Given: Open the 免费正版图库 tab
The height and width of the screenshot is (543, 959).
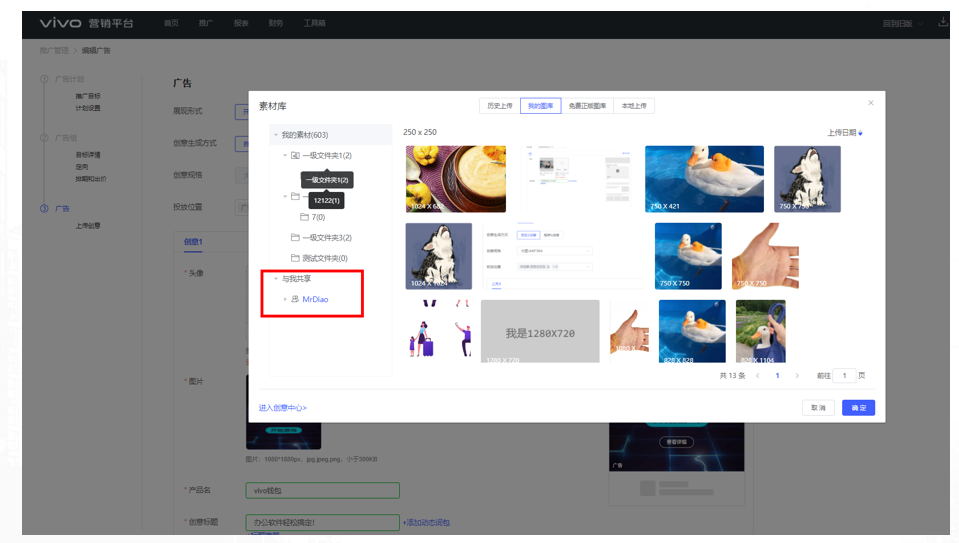Looking at the screenshot, I should [587, 105].
